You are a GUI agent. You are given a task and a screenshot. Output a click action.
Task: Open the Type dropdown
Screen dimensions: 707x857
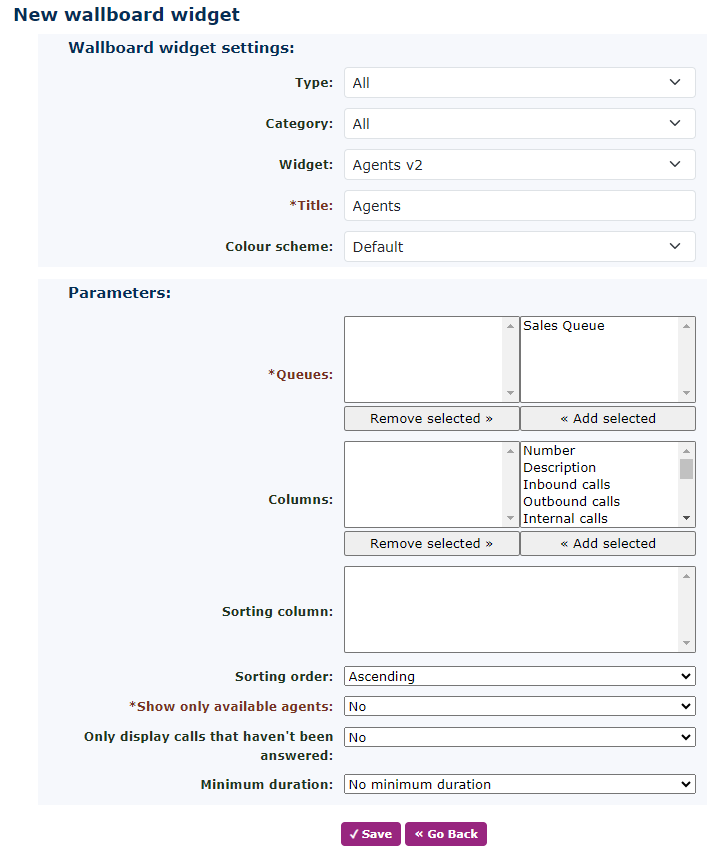point(519,83)
